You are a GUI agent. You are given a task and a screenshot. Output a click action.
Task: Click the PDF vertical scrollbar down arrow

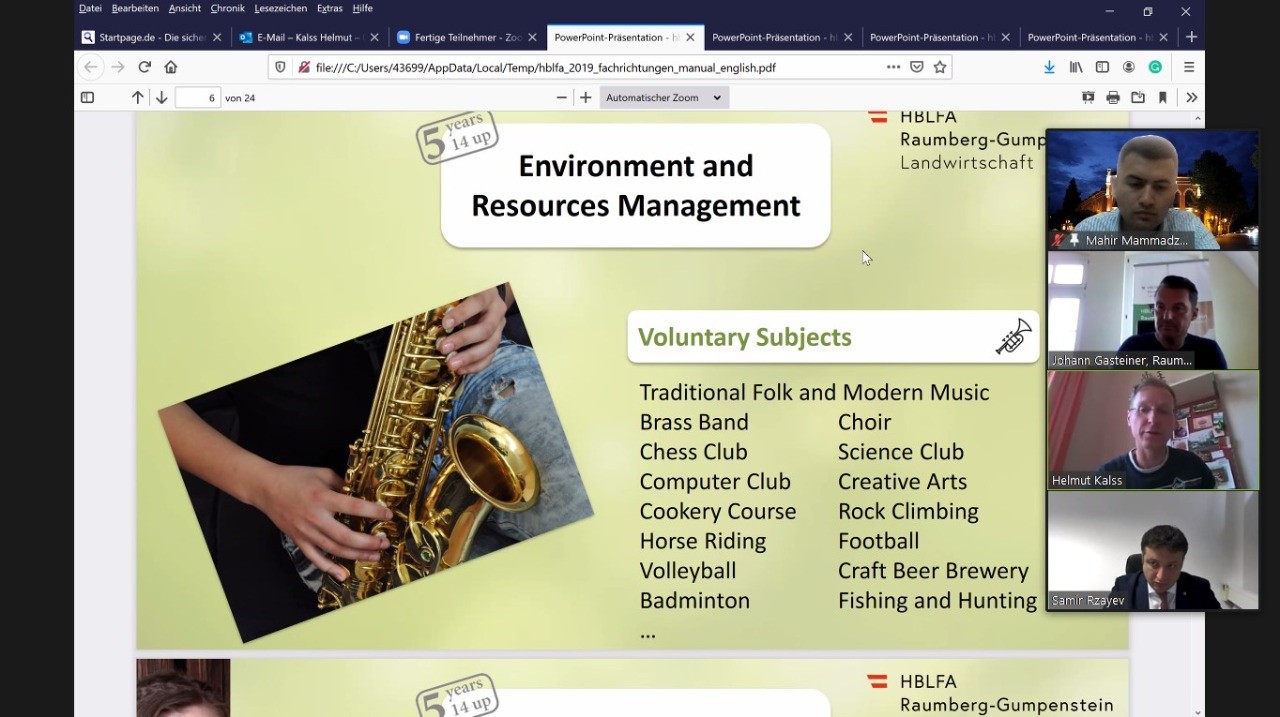tap(1198, 711)
